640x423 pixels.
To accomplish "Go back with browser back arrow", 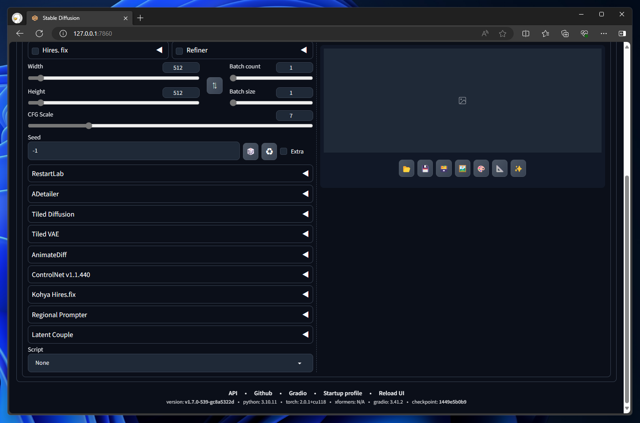I will click(x=20, y=33).
